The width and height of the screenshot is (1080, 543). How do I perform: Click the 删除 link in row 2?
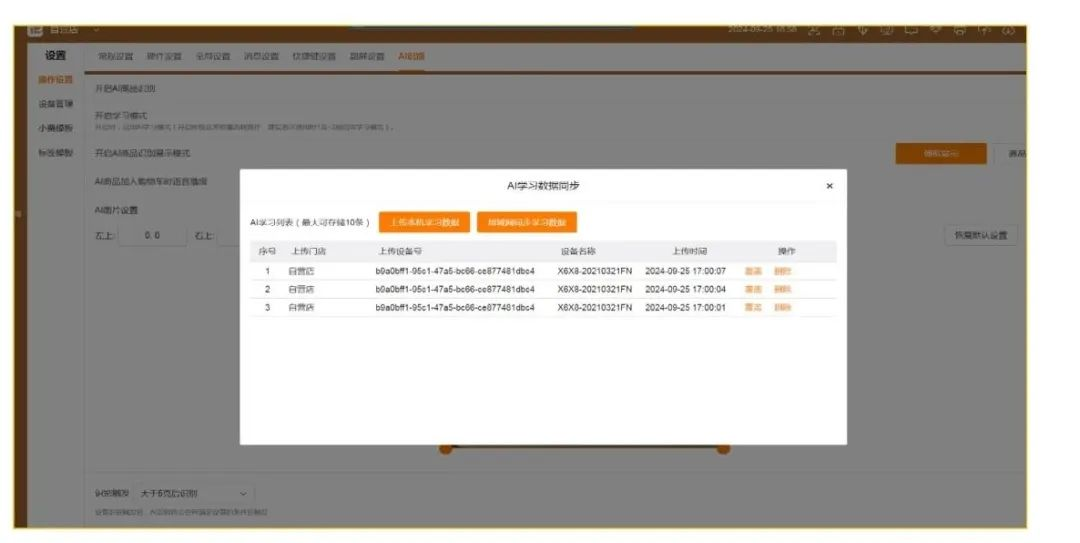coord(782,289)
